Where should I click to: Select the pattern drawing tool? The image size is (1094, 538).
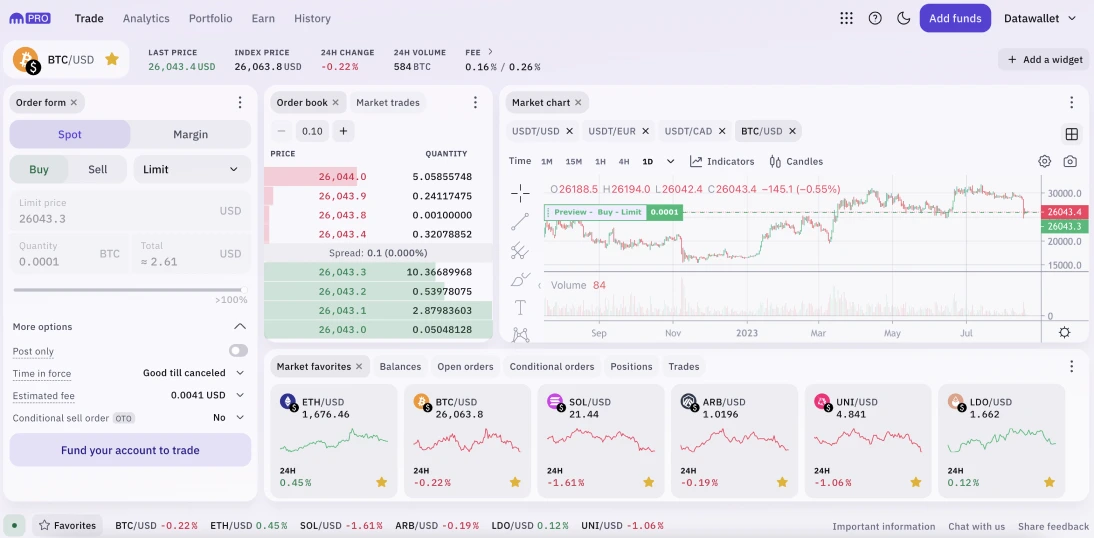[x=520, y=335]
